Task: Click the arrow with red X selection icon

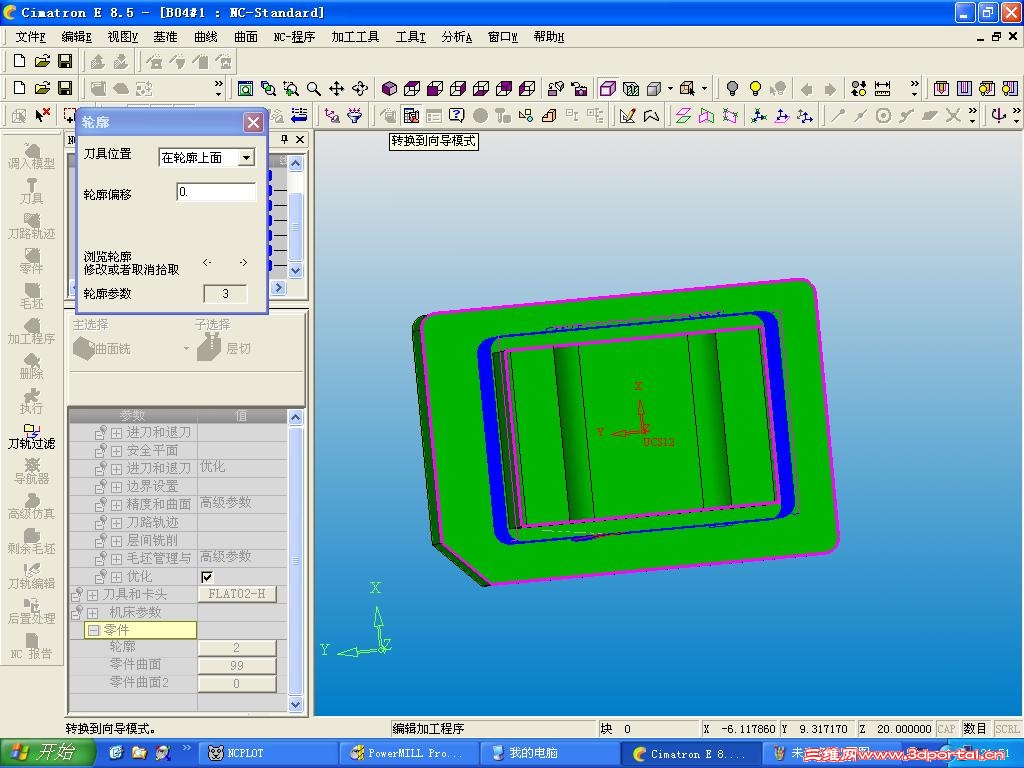Action: point(42,116)
